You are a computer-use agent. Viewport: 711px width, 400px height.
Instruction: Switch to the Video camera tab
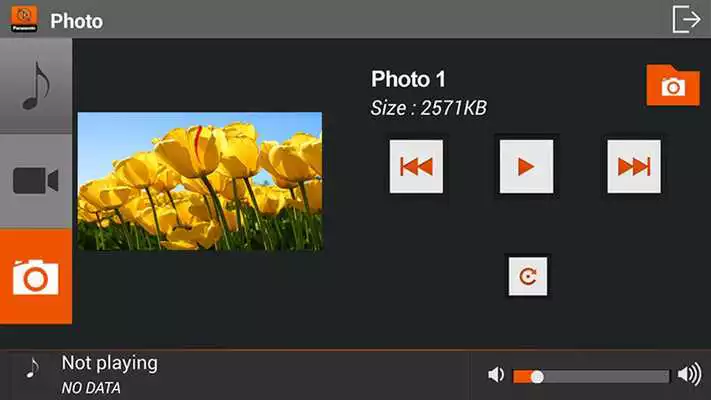coord(36,181)
